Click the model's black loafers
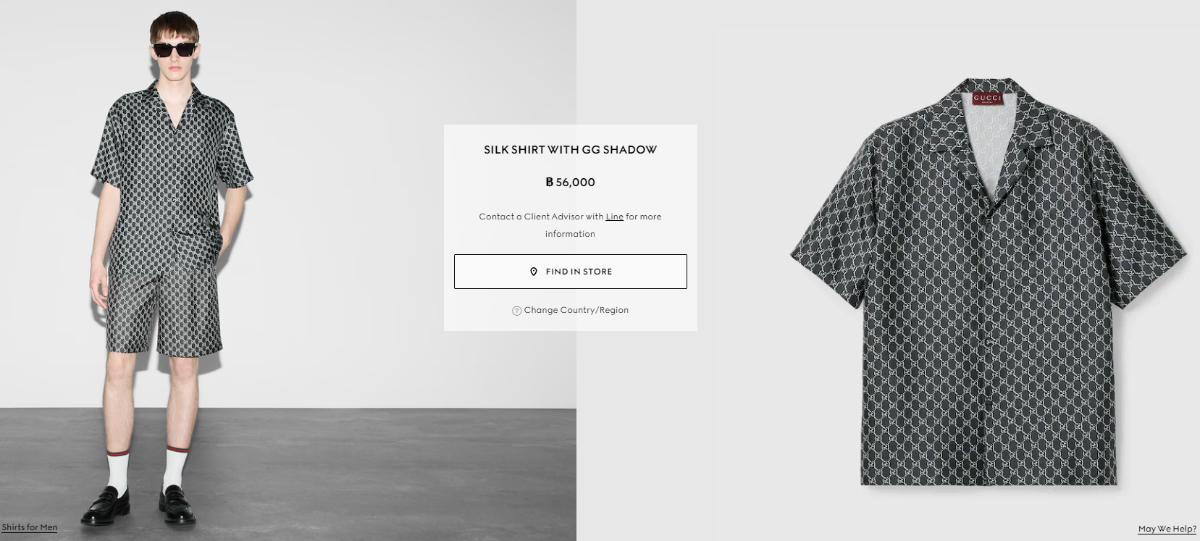The height and width of the screenshot is (541, 1200). click(140, 505)
